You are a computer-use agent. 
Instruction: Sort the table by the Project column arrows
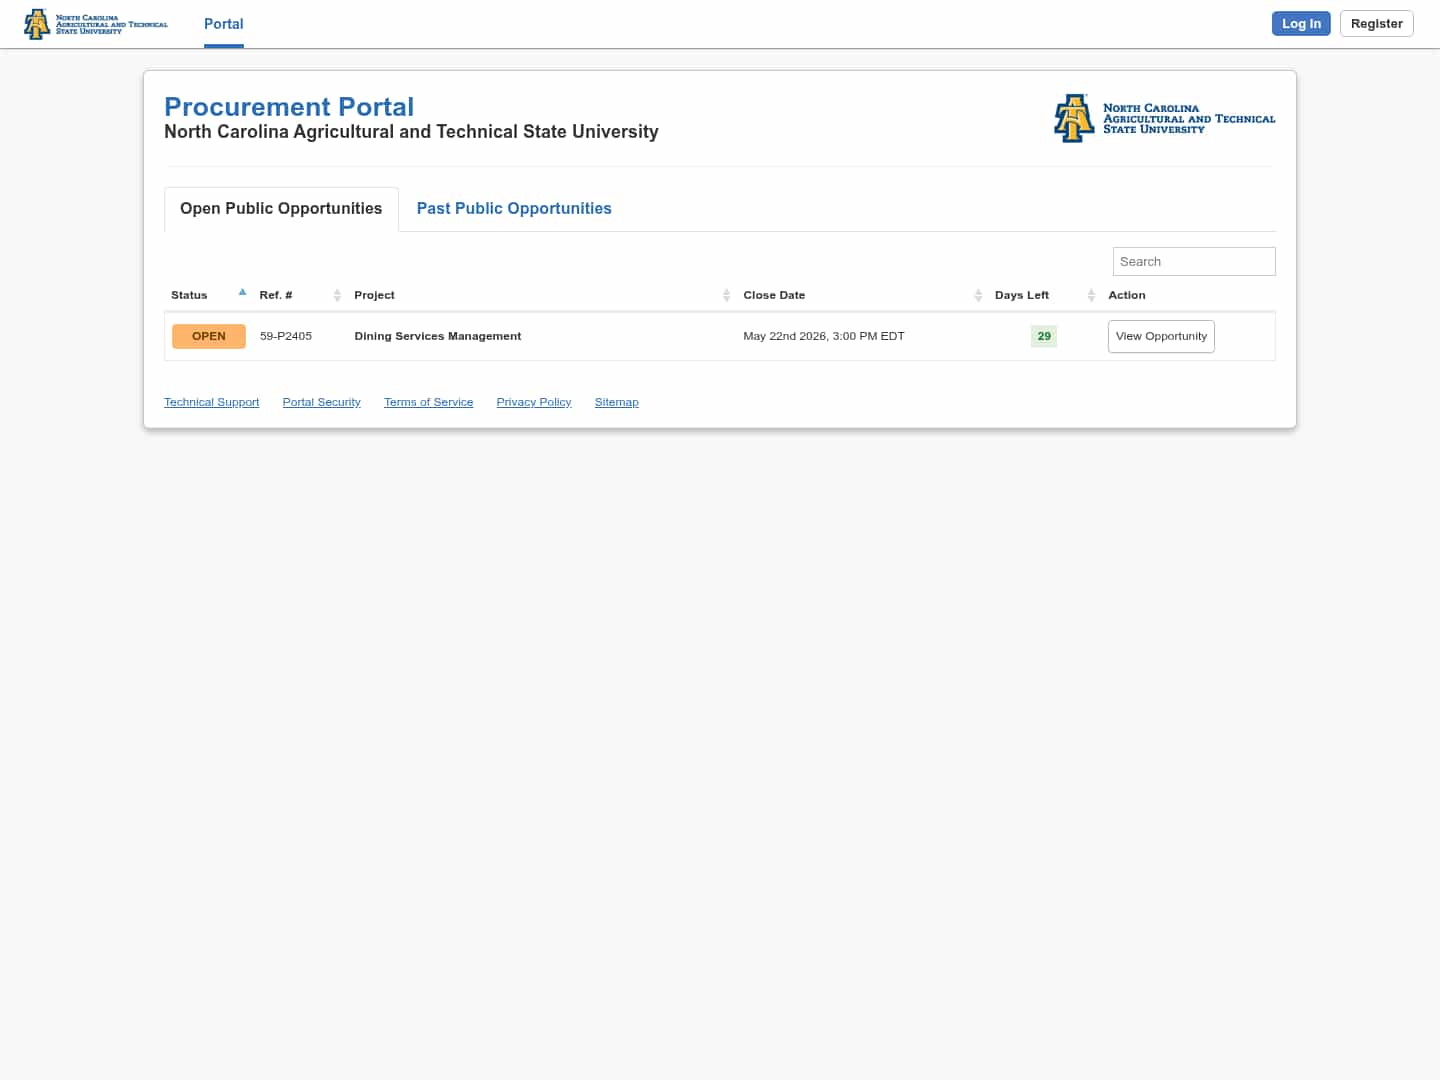(x=726, y=295)
